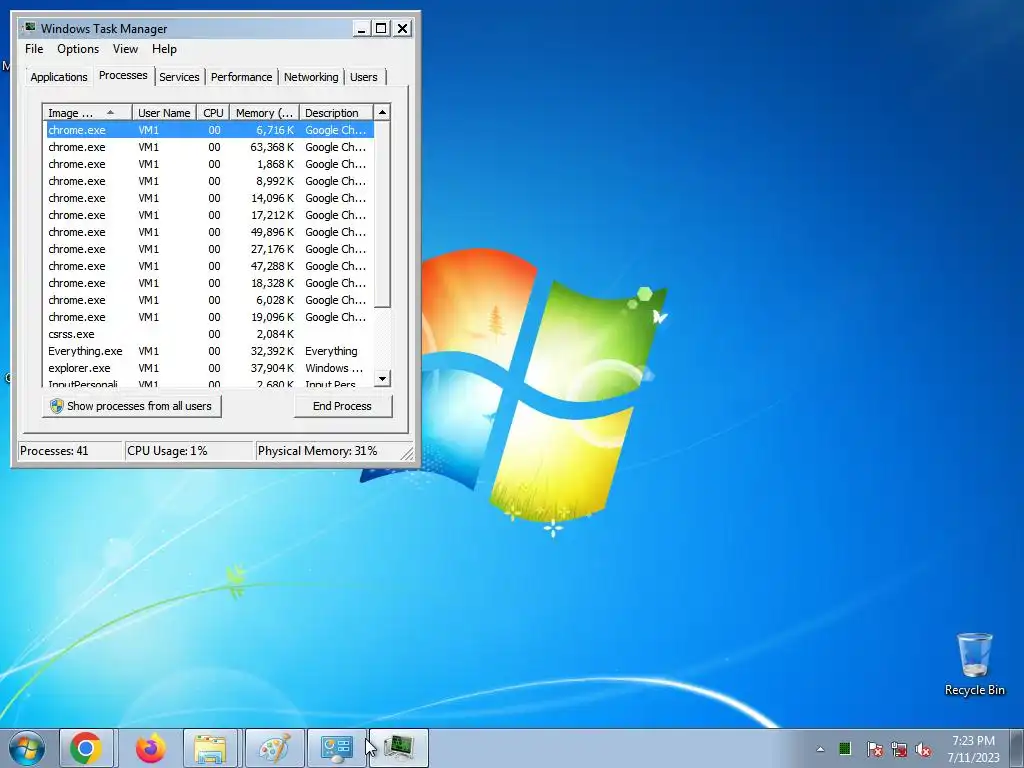Click green Task Manager tray icon
The height and width of the screenshot is (768, 1024).
(x=845, y=748)
